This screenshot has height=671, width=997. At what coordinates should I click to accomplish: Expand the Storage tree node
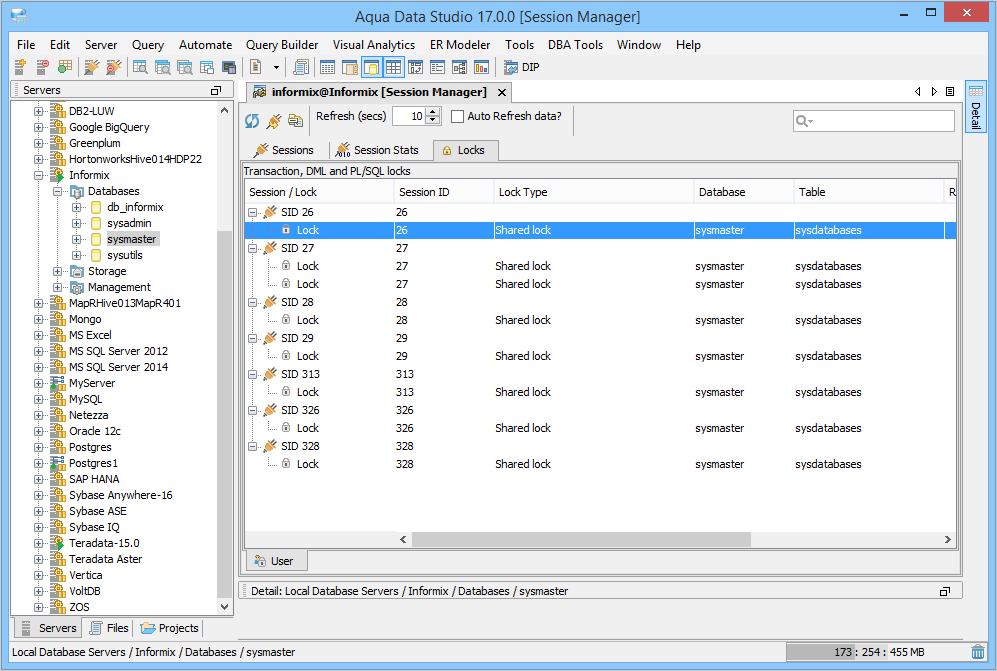(58, 272)
